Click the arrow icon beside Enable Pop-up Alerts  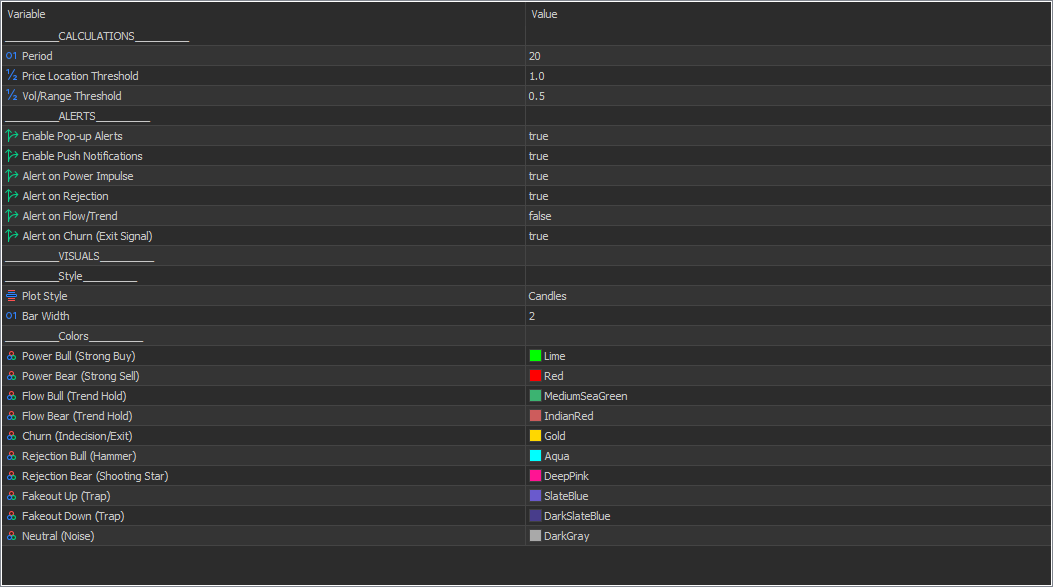click(12, 136)
